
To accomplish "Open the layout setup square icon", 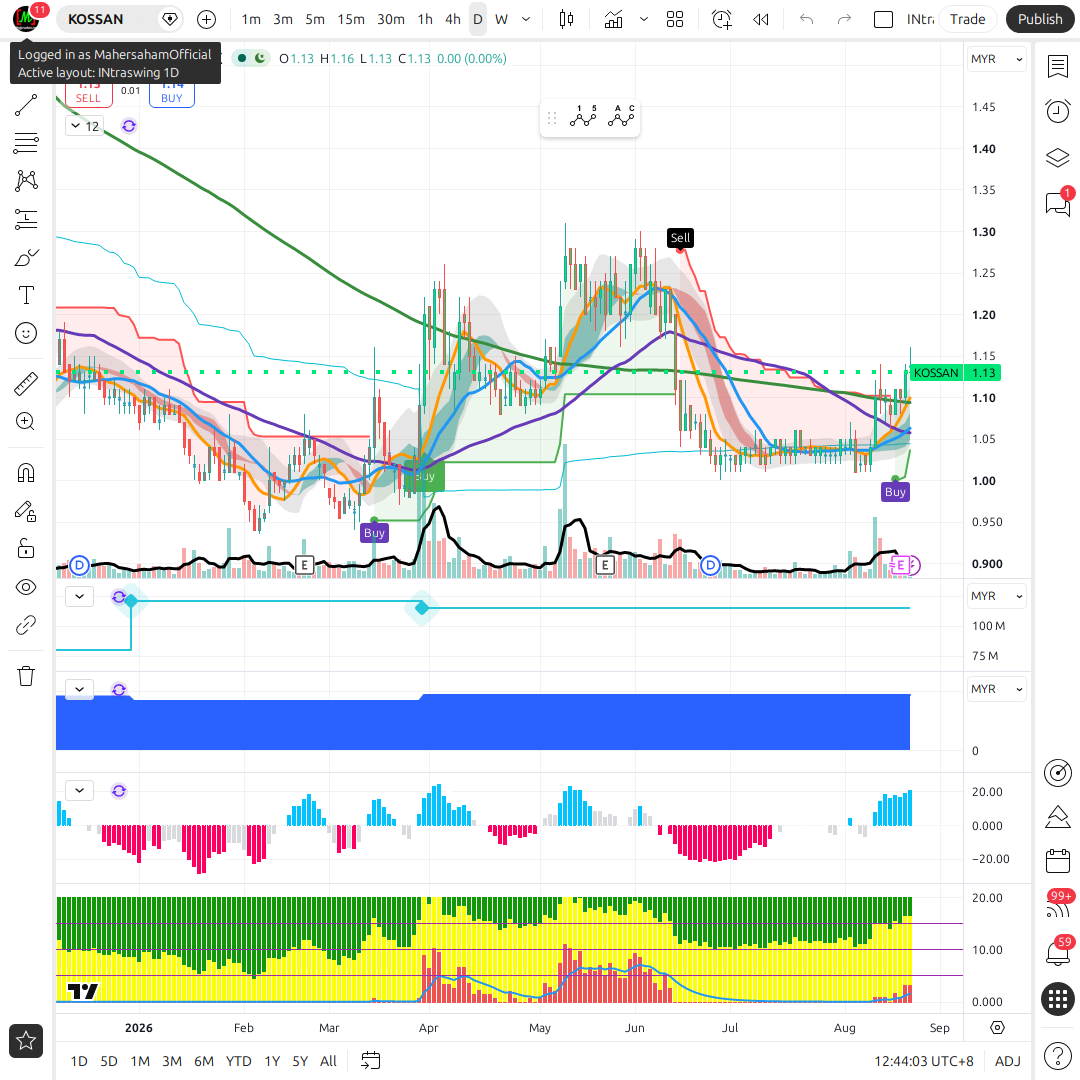I will tap(883, 19).
